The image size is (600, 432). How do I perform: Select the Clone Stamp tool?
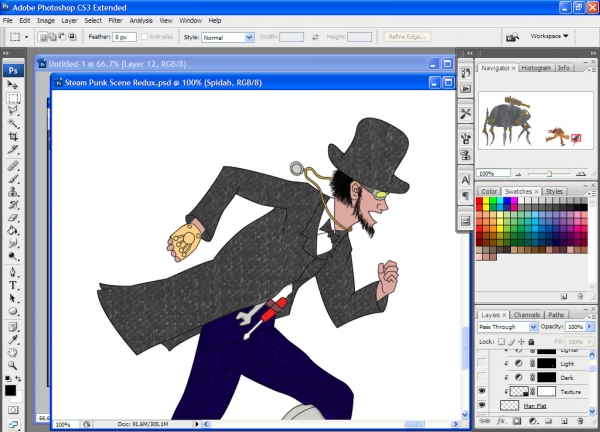(13, 191)
